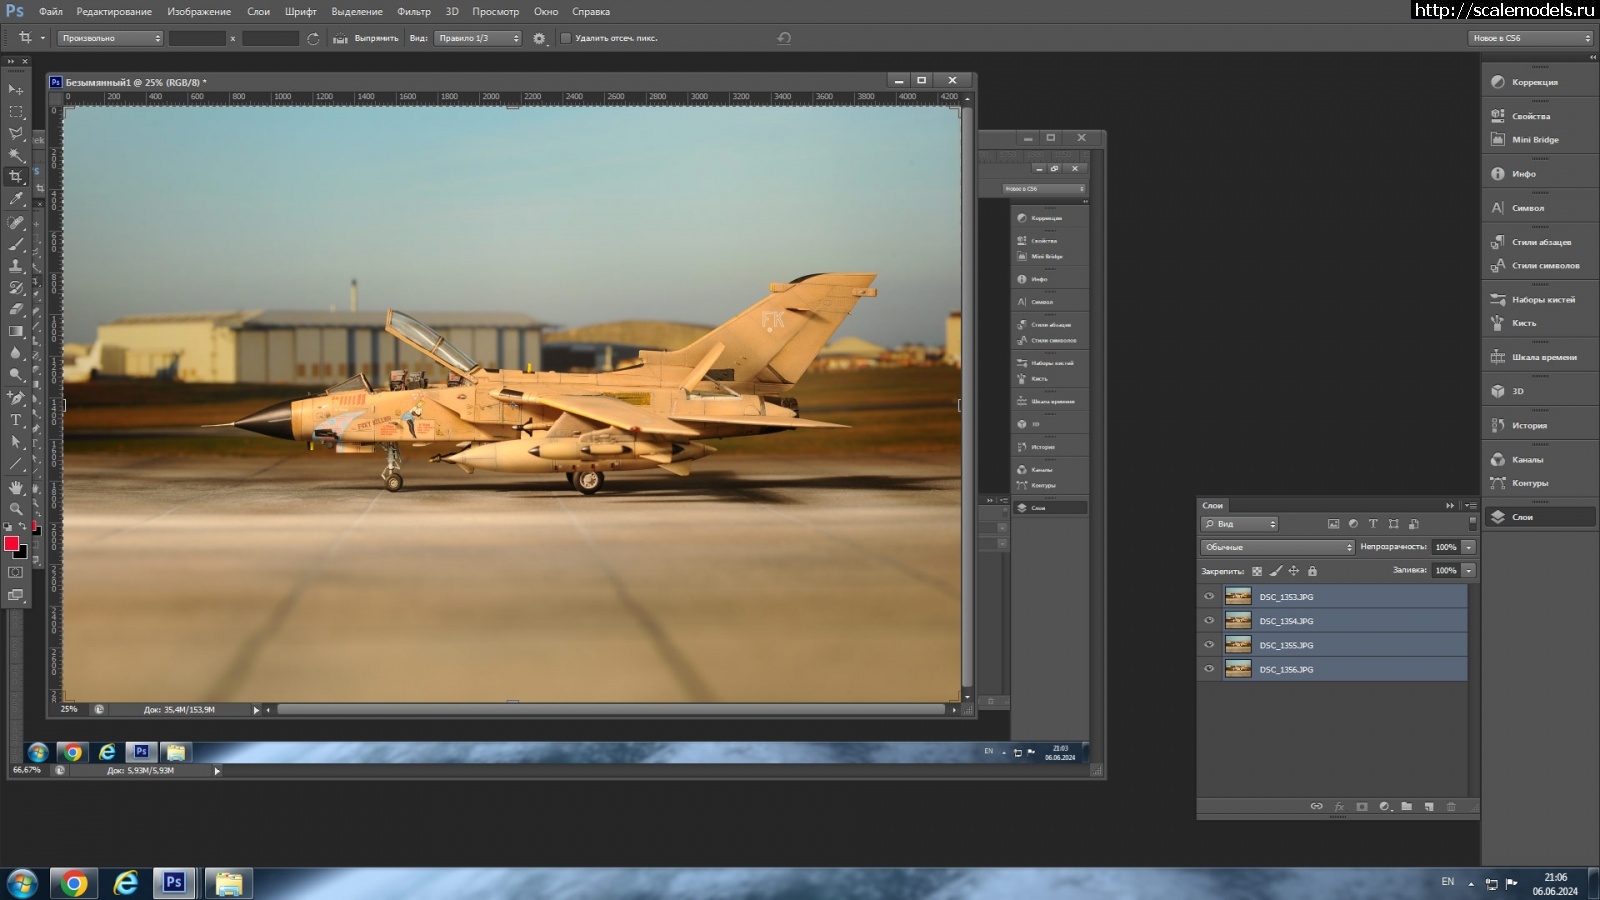Select the Horizontal Type tool
Screen dimensions: 1600x900
tap(16, 420)
